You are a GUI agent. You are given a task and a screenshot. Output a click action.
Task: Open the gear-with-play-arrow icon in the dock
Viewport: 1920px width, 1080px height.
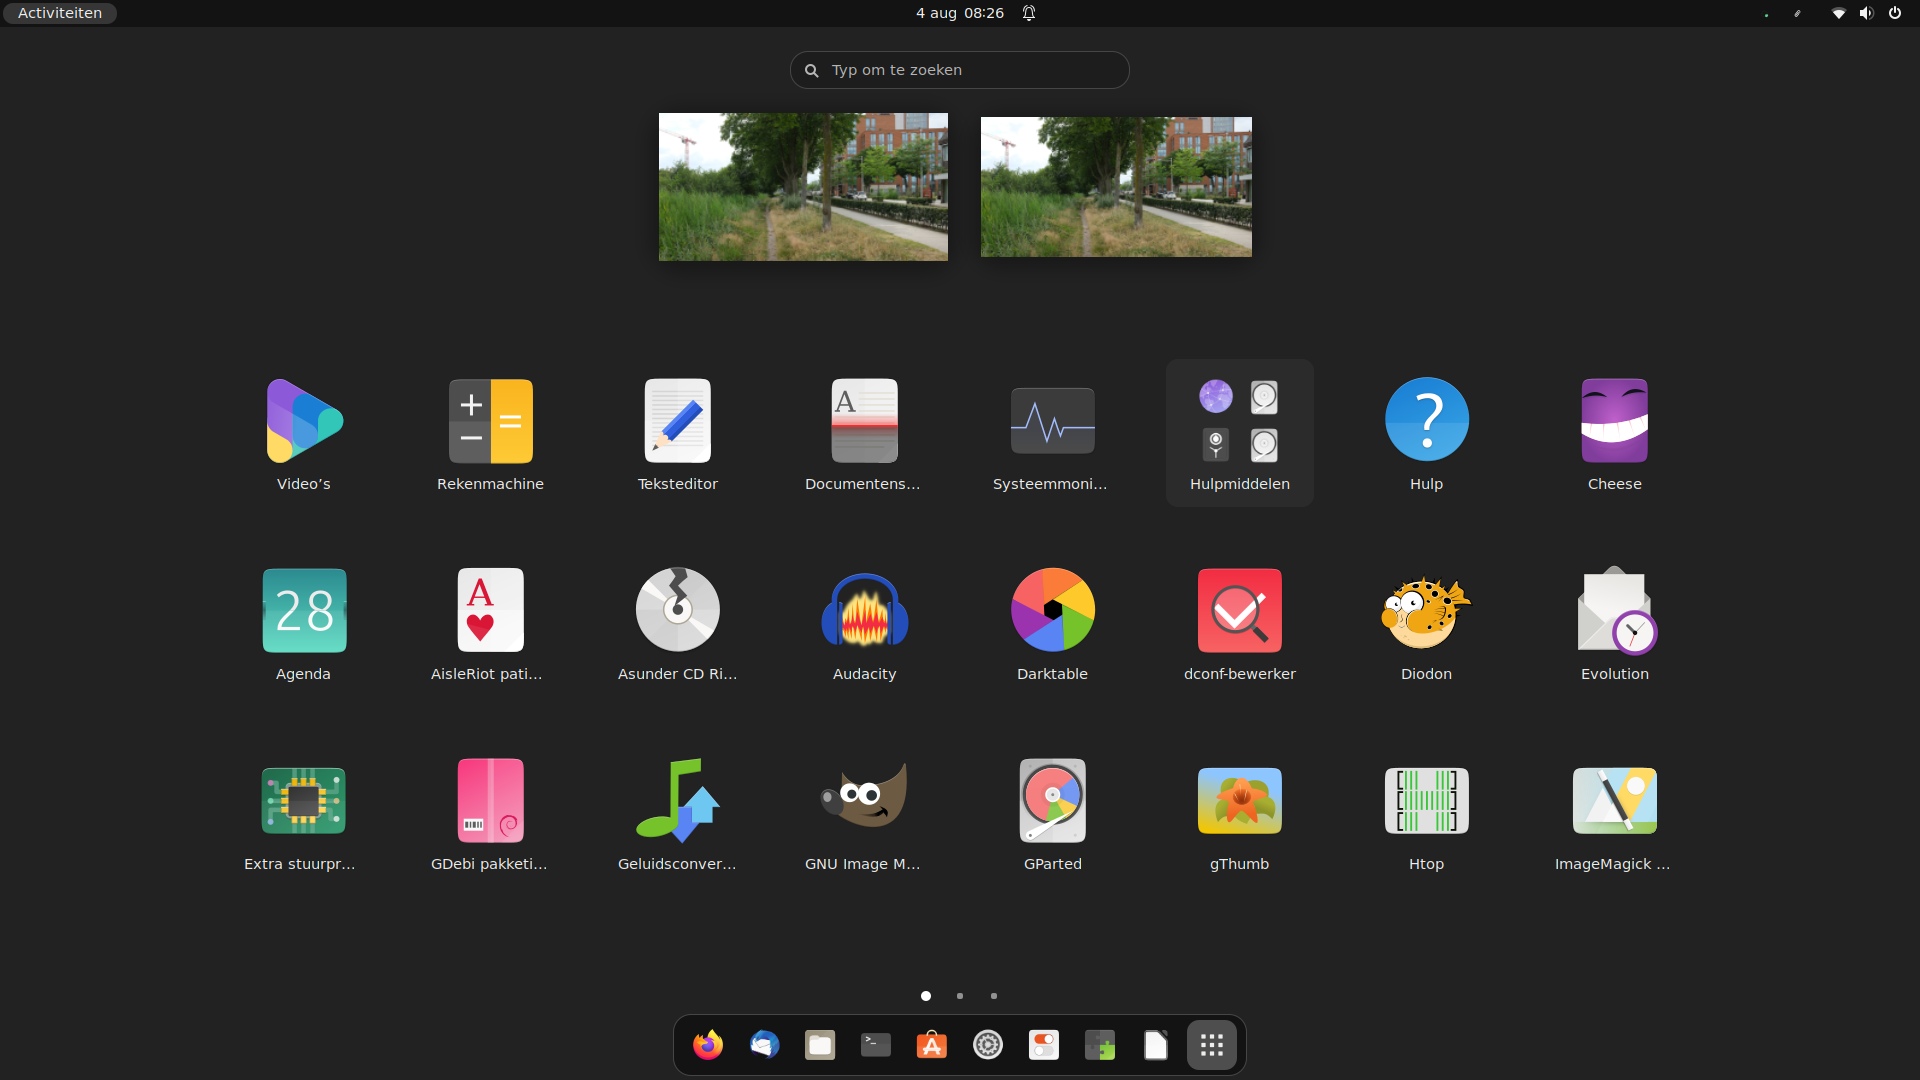click(988, 1045)
